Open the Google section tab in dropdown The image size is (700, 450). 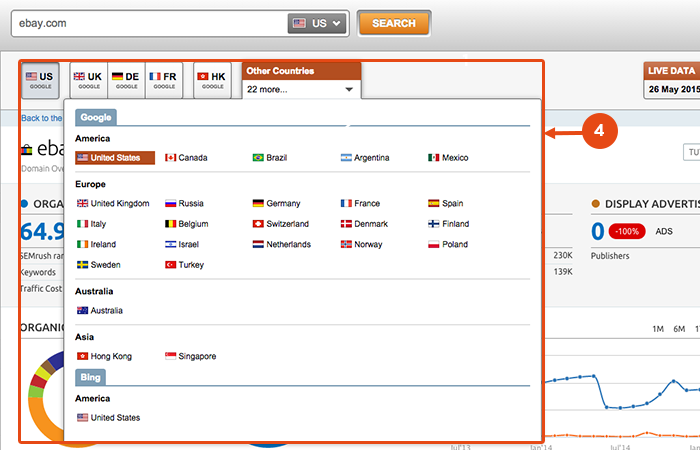click(x=96, y=117)
